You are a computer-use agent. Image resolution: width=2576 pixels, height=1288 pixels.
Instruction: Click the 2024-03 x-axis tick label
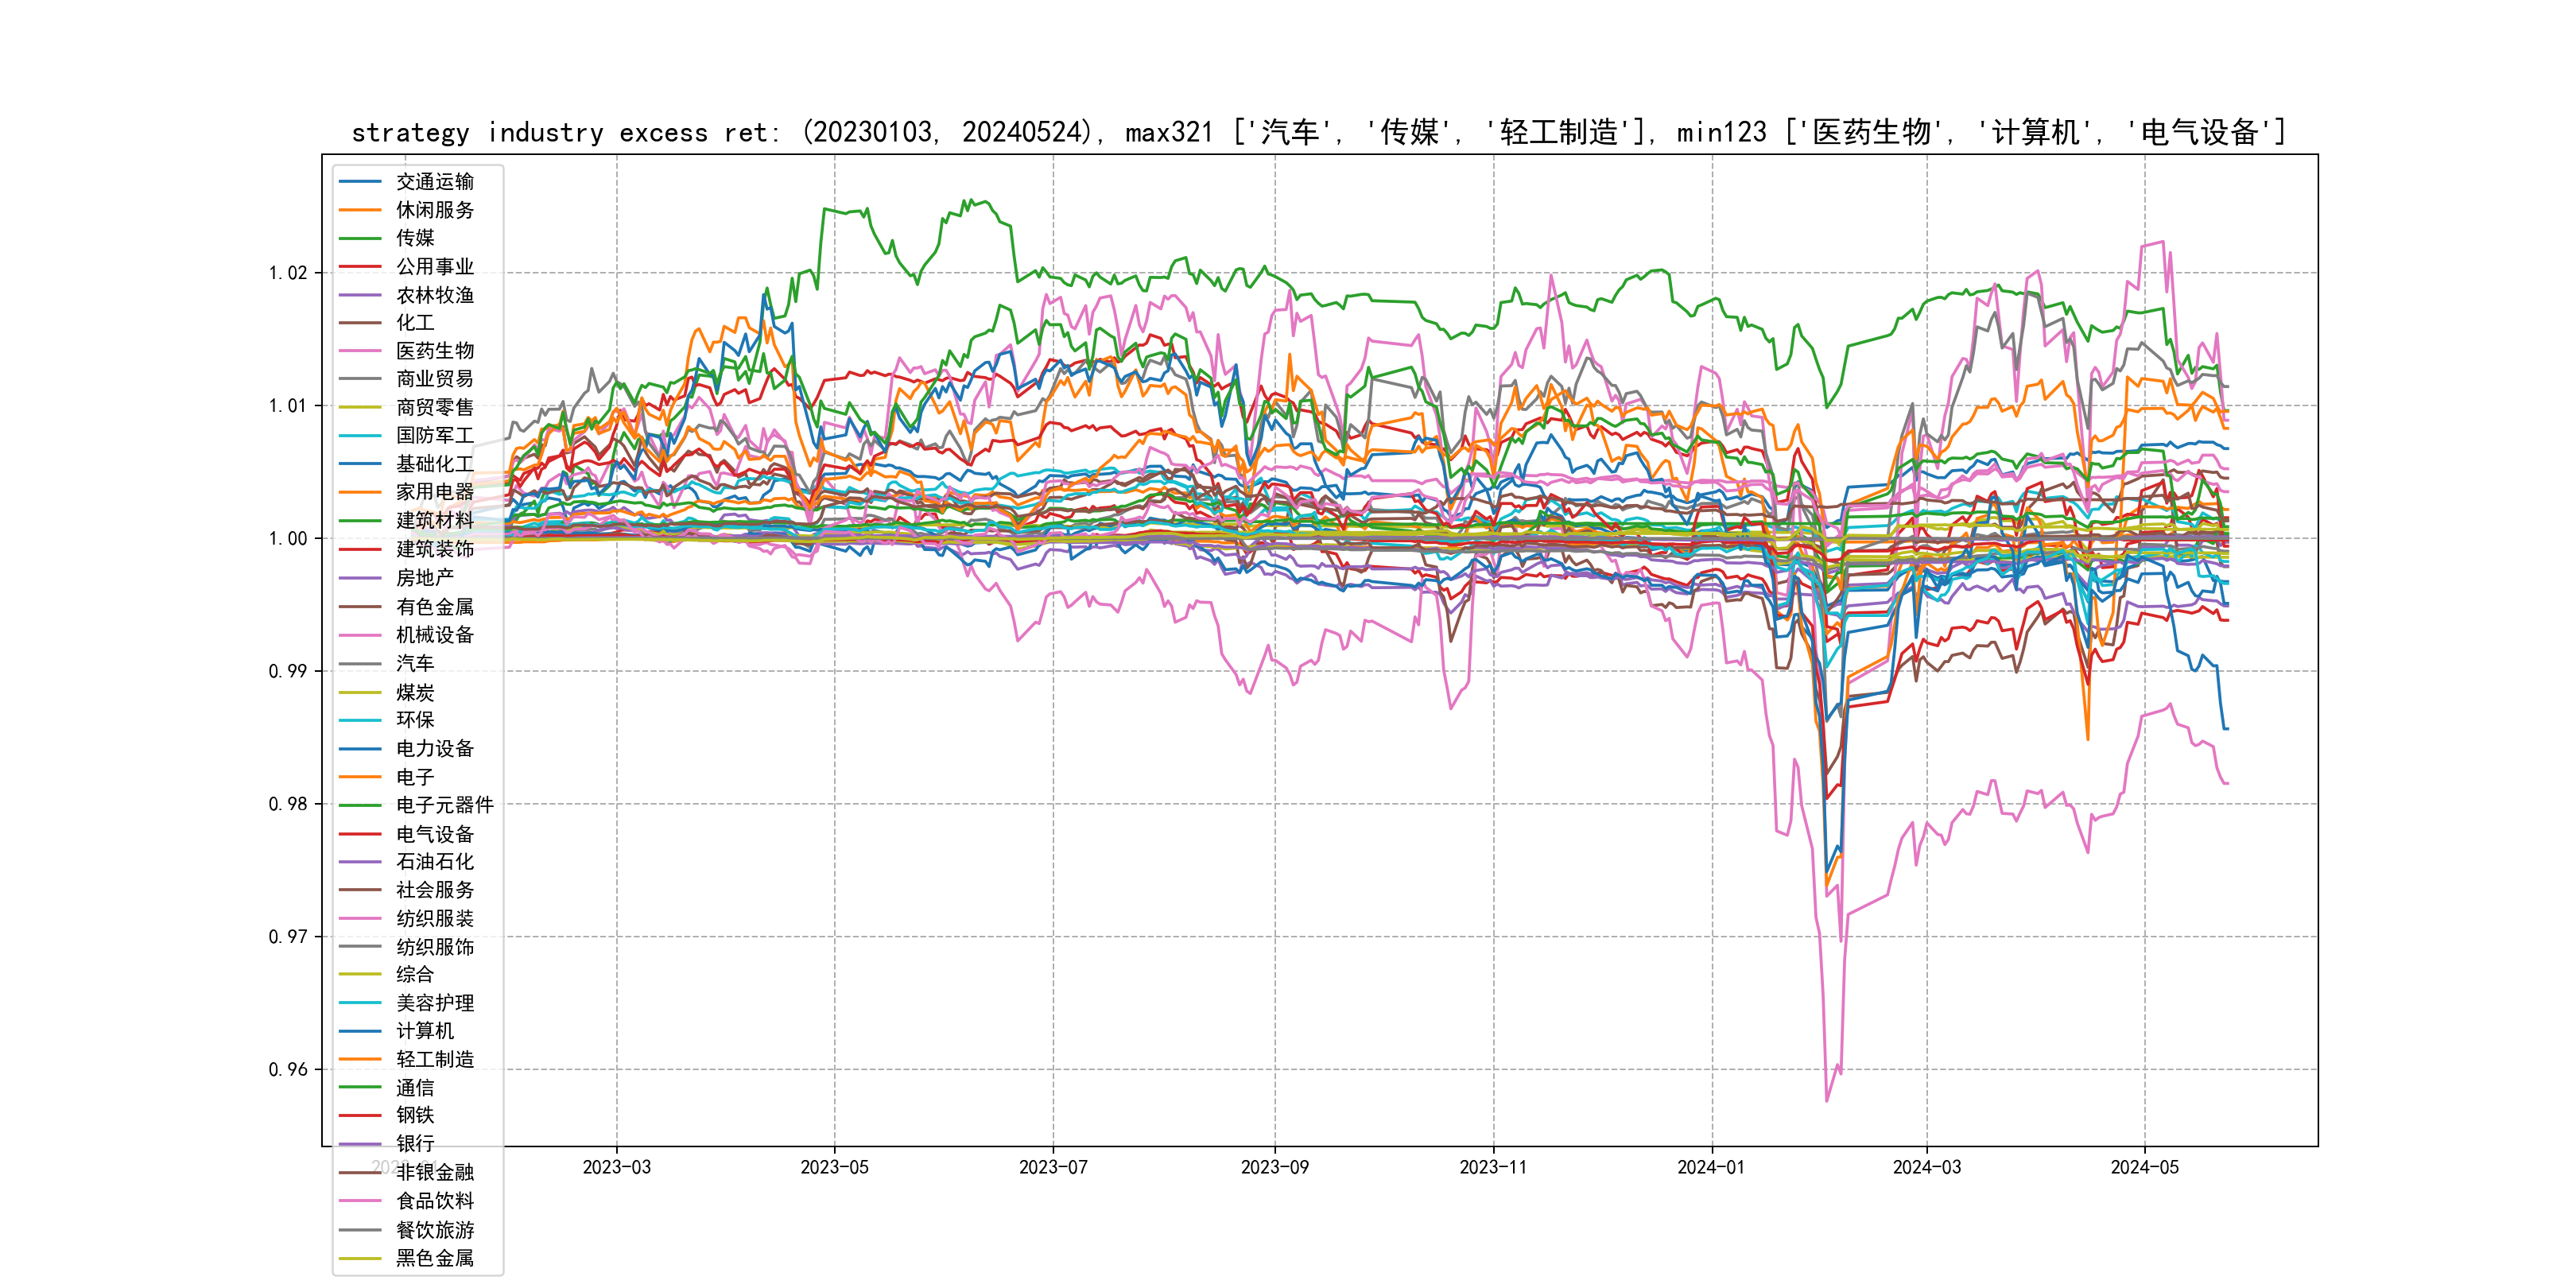pos(1926,1167)
